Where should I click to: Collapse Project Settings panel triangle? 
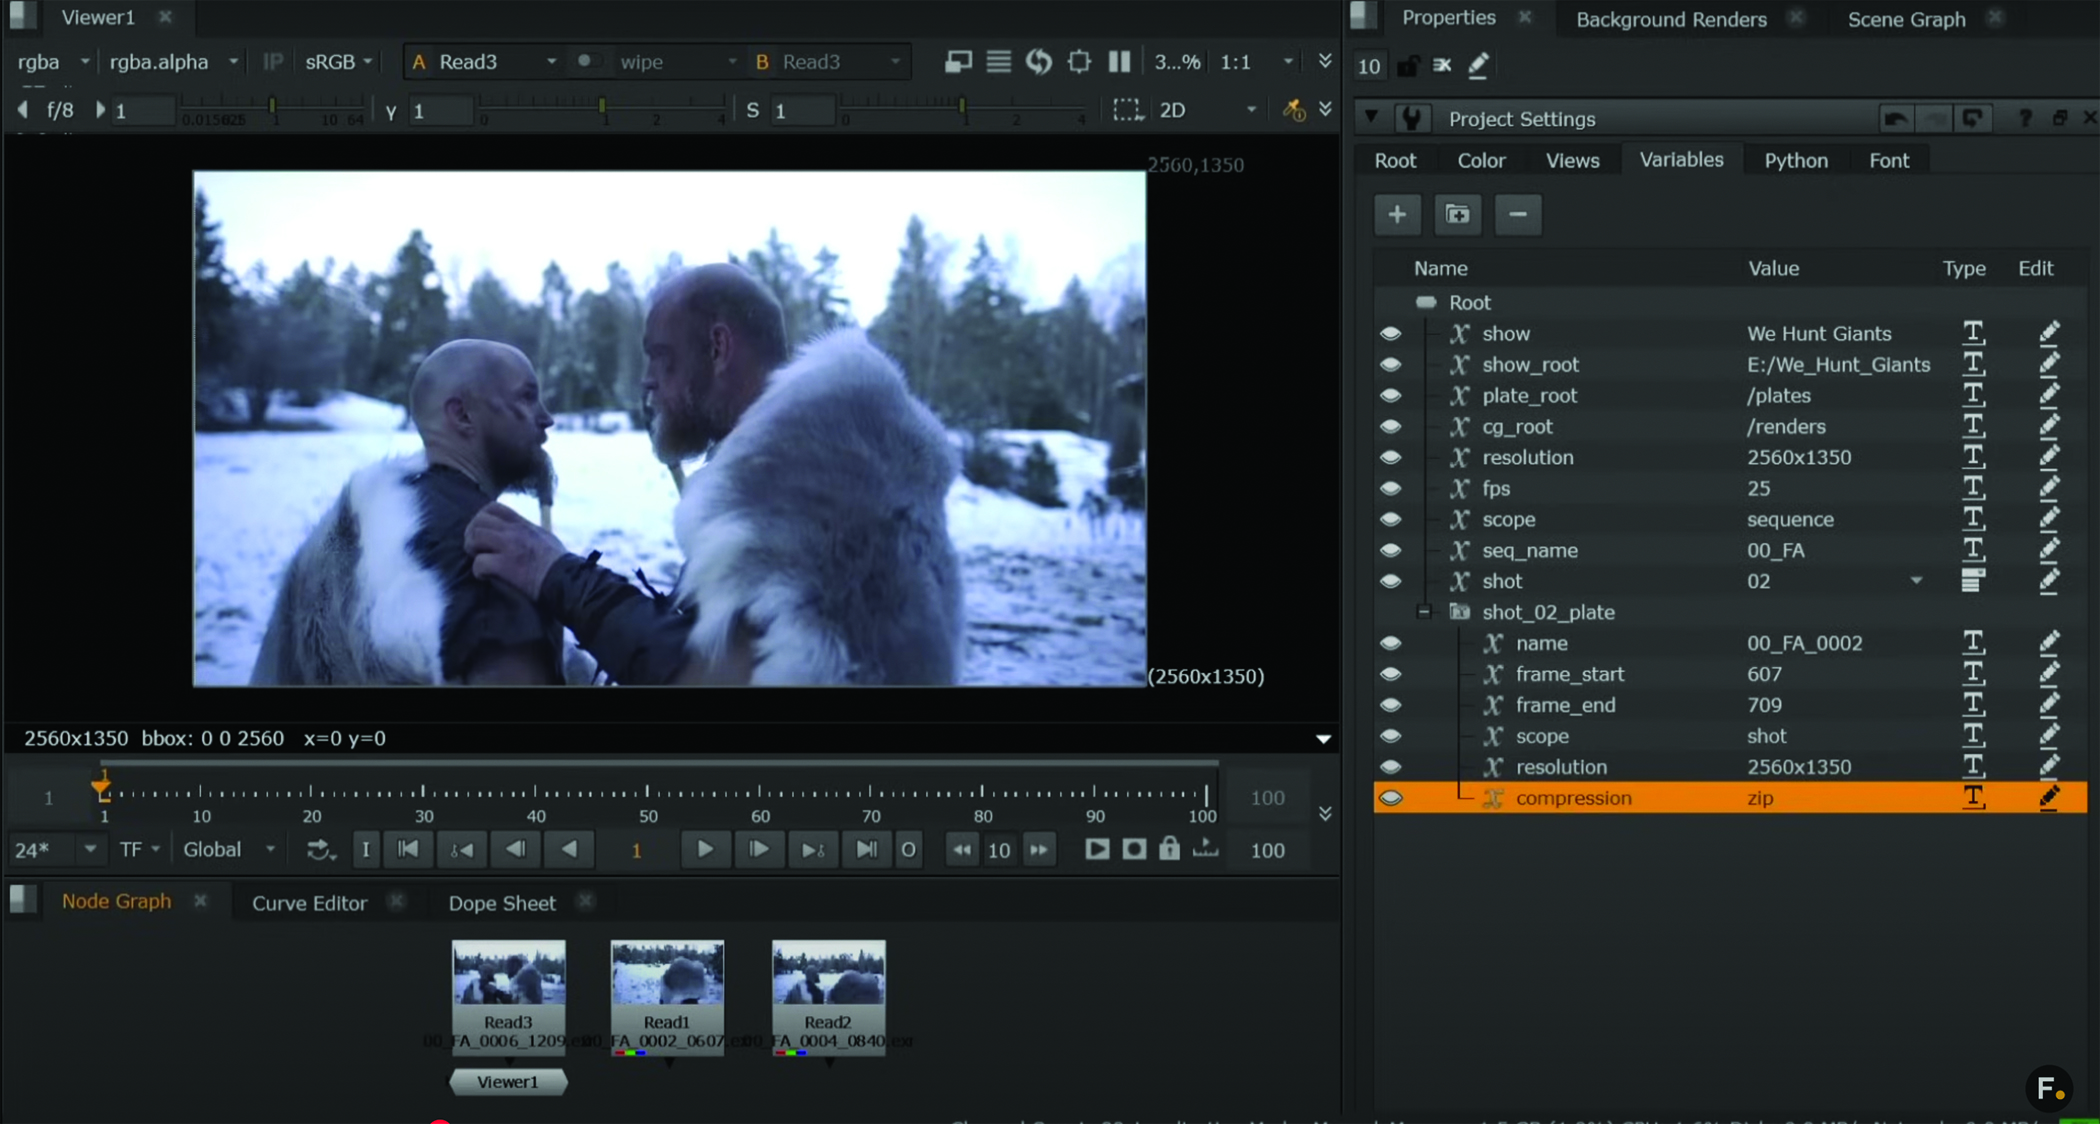click(x=1371, y=118)
